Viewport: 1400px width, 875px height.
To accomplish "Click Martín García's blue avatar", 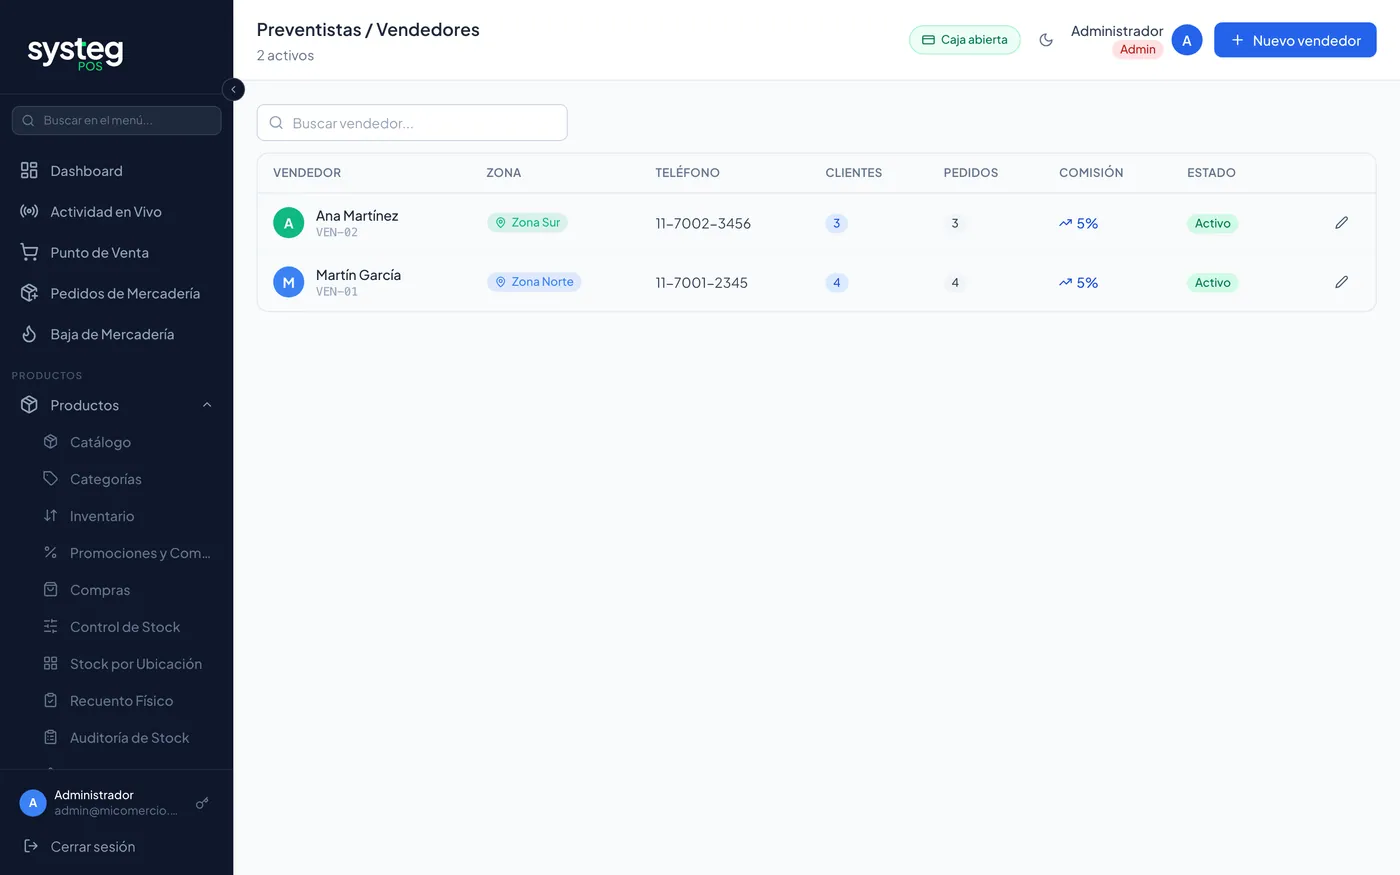I will [289, 282].
